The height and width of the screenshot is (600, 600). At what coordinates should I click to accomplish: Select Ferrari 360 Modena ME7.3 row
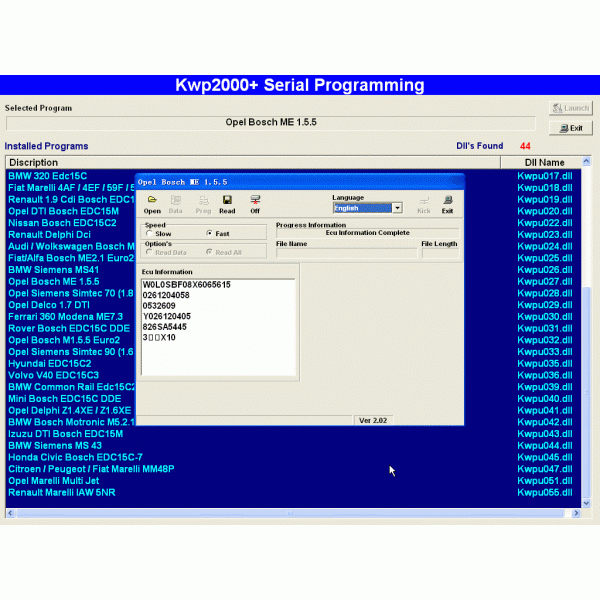65,317
